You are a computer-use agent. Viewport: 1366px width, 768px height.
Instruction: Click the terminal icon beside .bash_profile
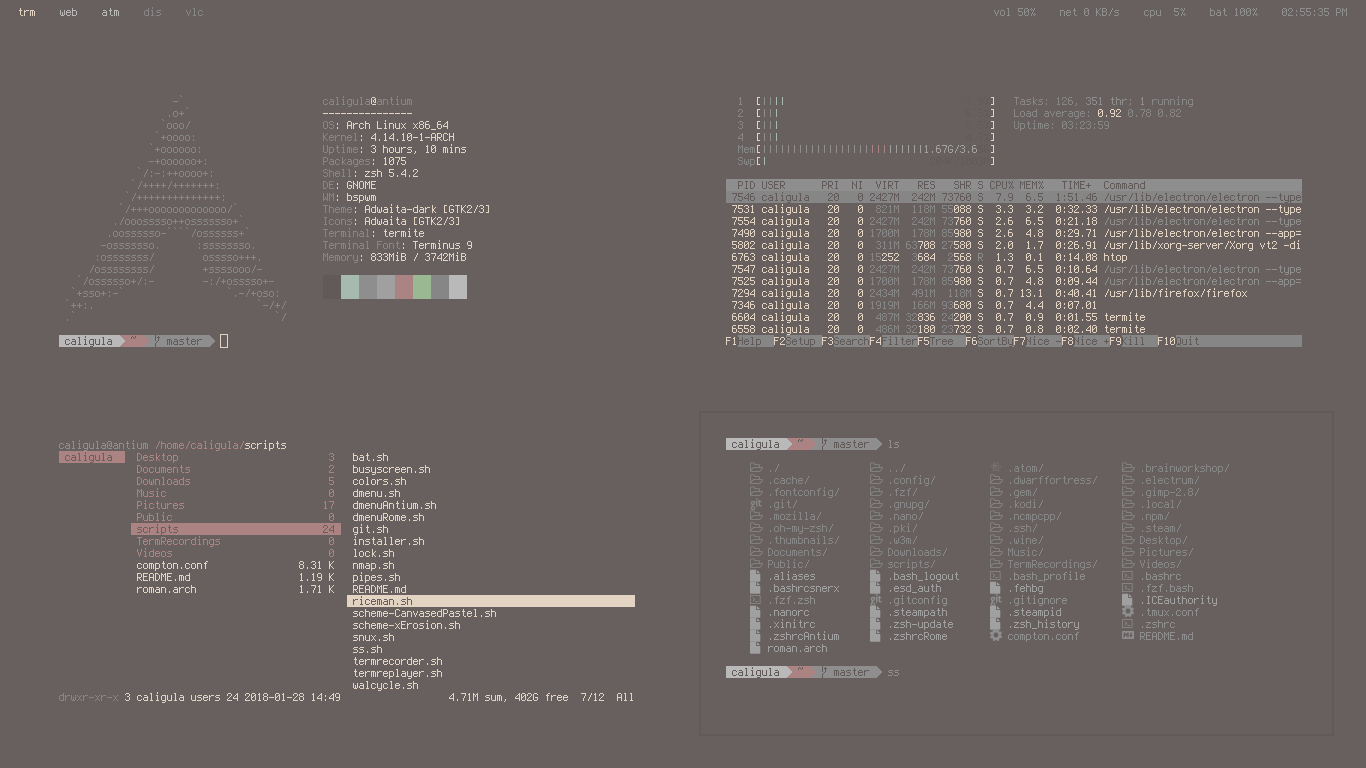[x=996, y=576]
